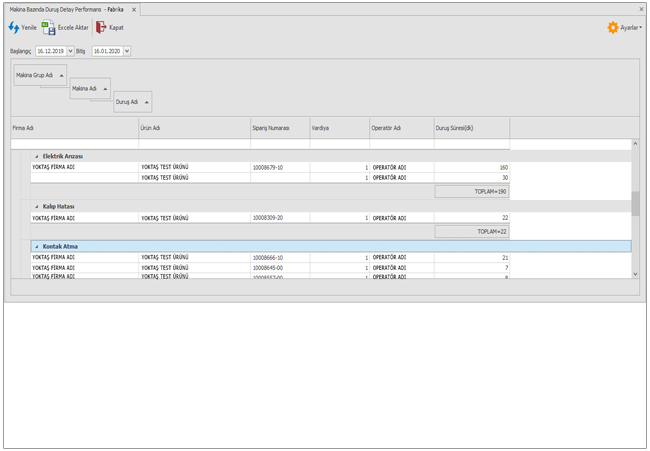
Task: Select the Makina Bazında Duruş Detay tab
Action: click(66, 9)
